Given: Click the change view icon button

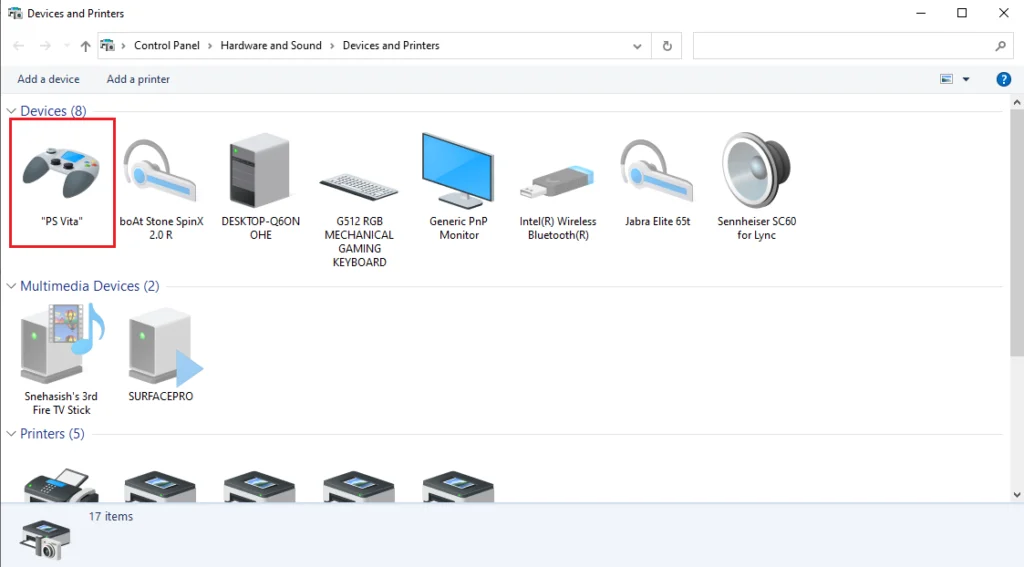Looking at the screenshot, I should point(946,79).
